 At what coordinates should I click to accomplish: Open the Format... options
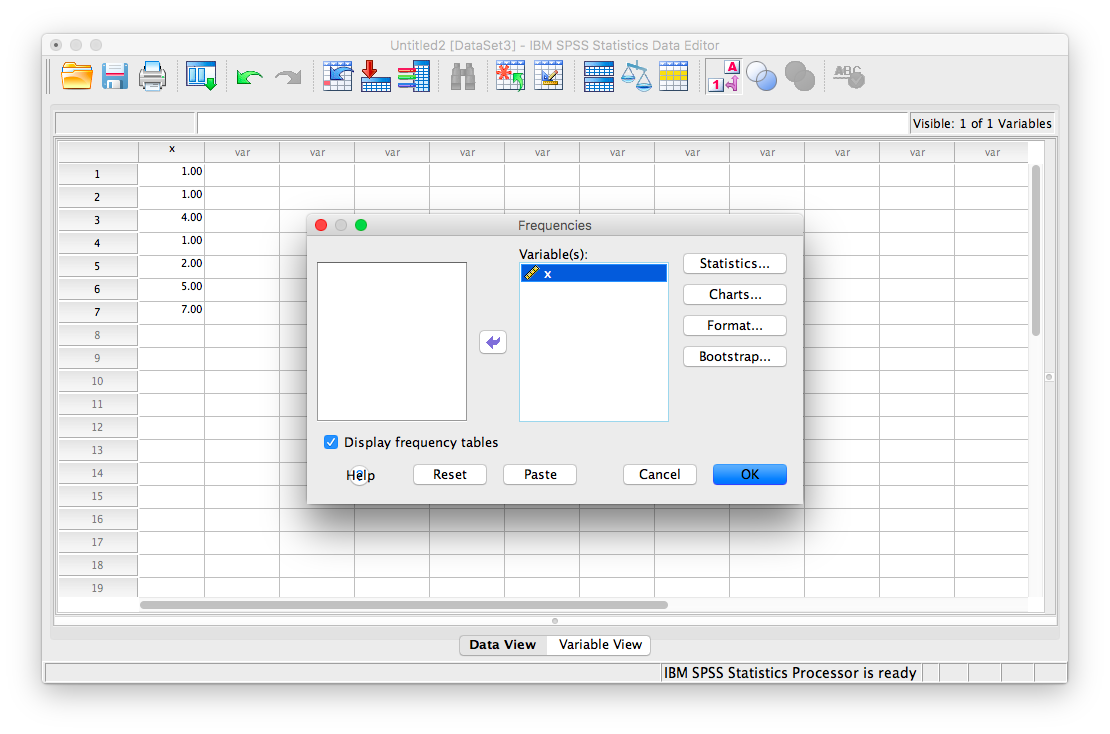coord(735,326)
